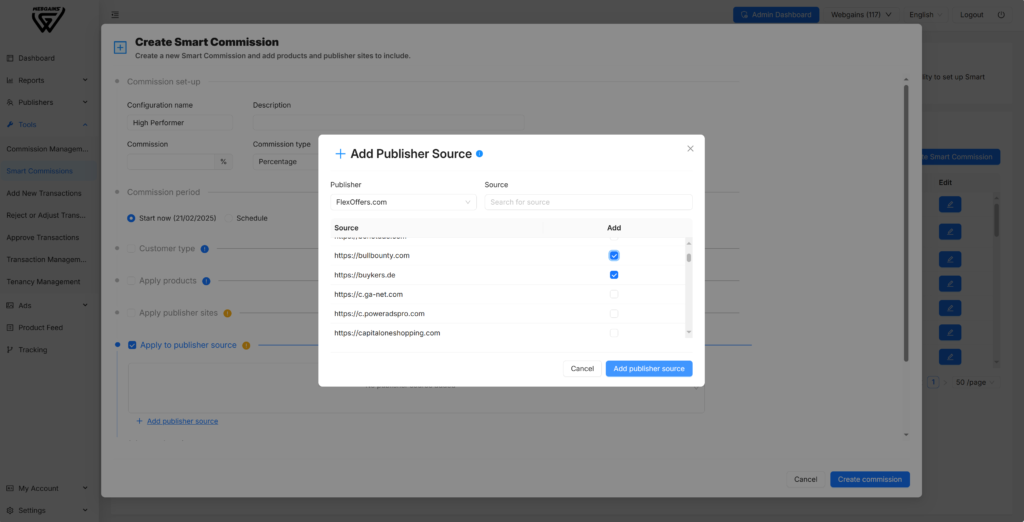Screen dimensions: 1024x522
Task: Click the Configuration name field
Action: click(x=180, y=122)
